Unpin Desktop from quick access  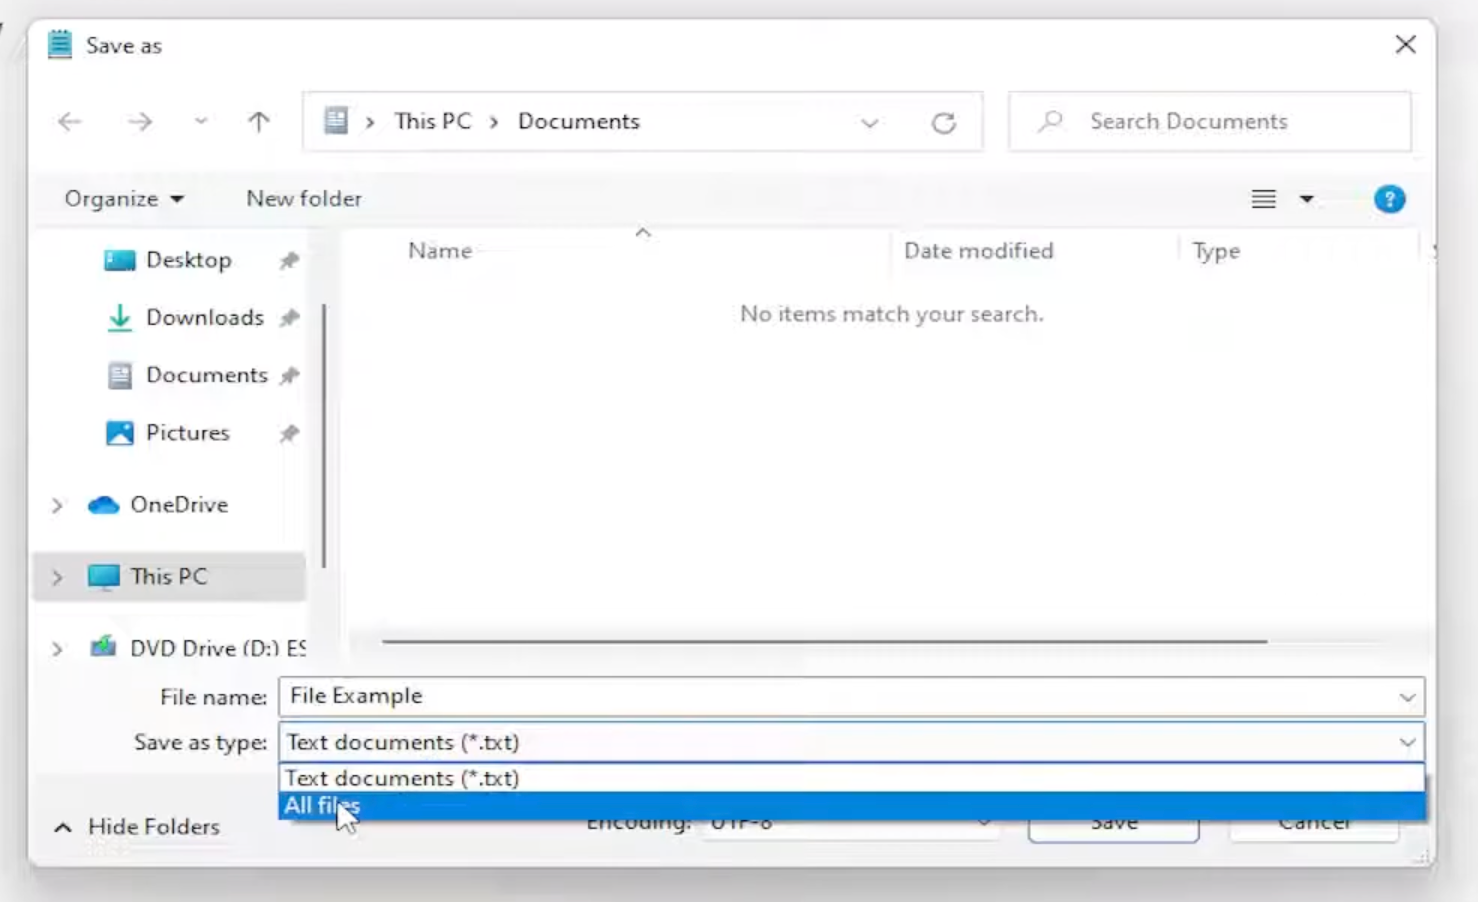(x=289, y=259)
